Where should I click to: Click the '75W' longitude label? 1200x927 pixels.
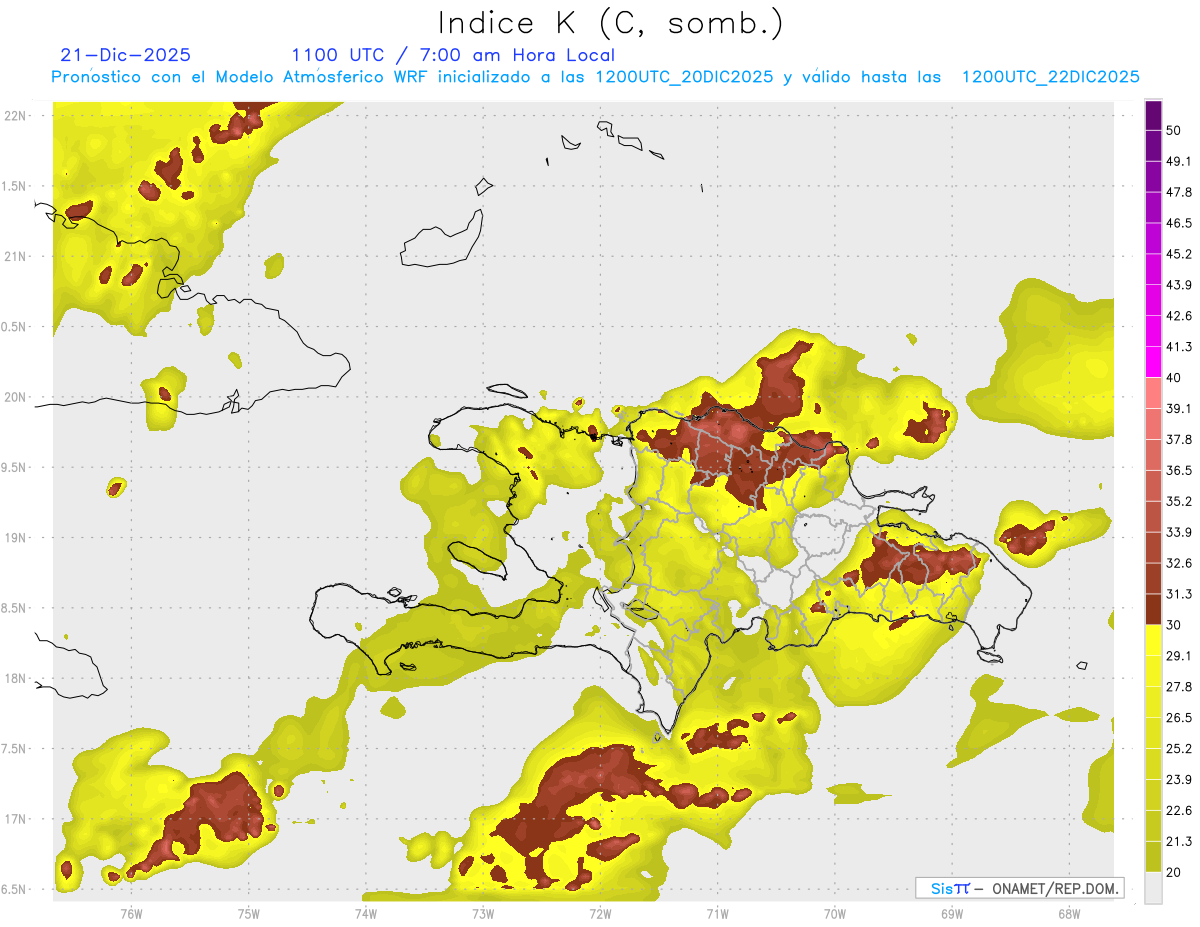pos(249,913)
